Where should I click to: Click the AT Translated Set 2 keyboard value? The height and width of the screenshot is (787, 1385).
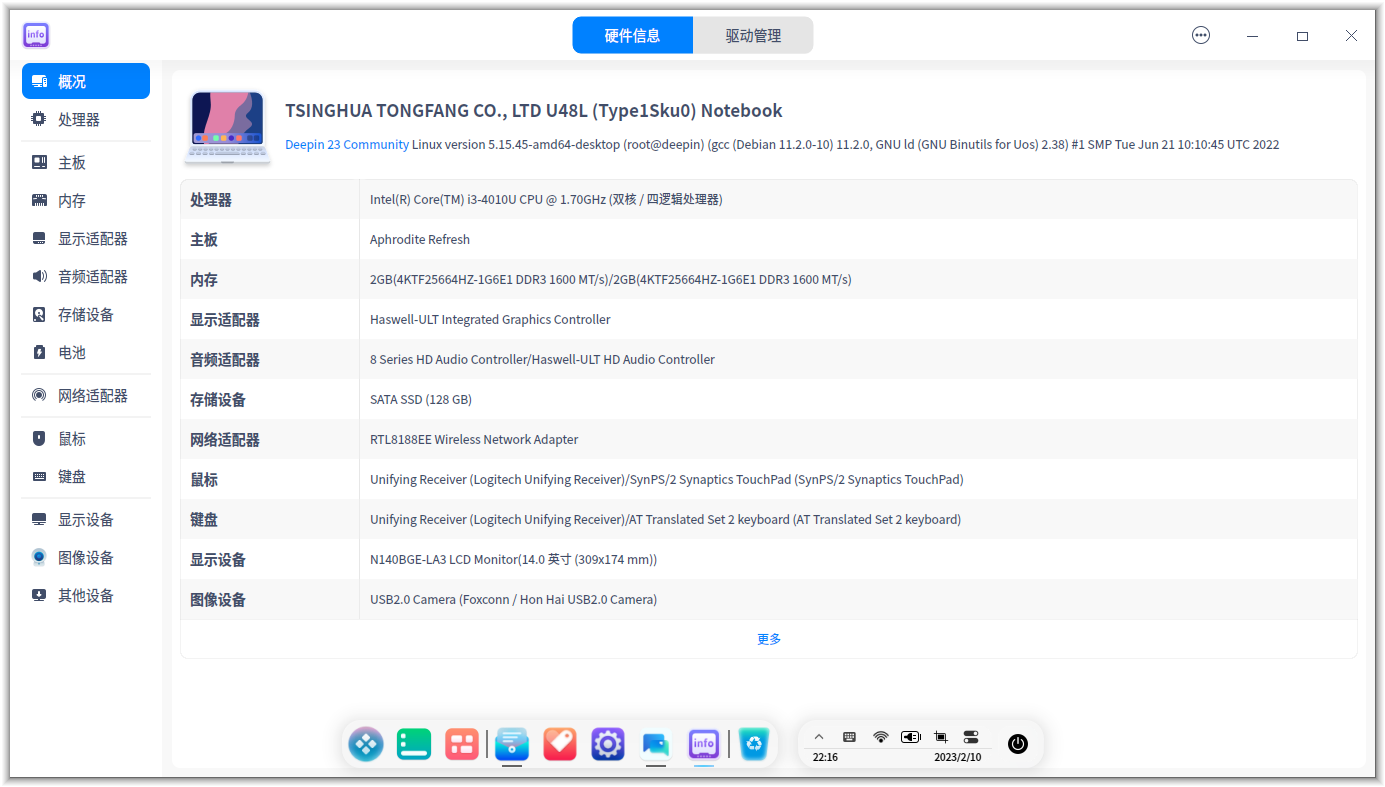[665, 519]
